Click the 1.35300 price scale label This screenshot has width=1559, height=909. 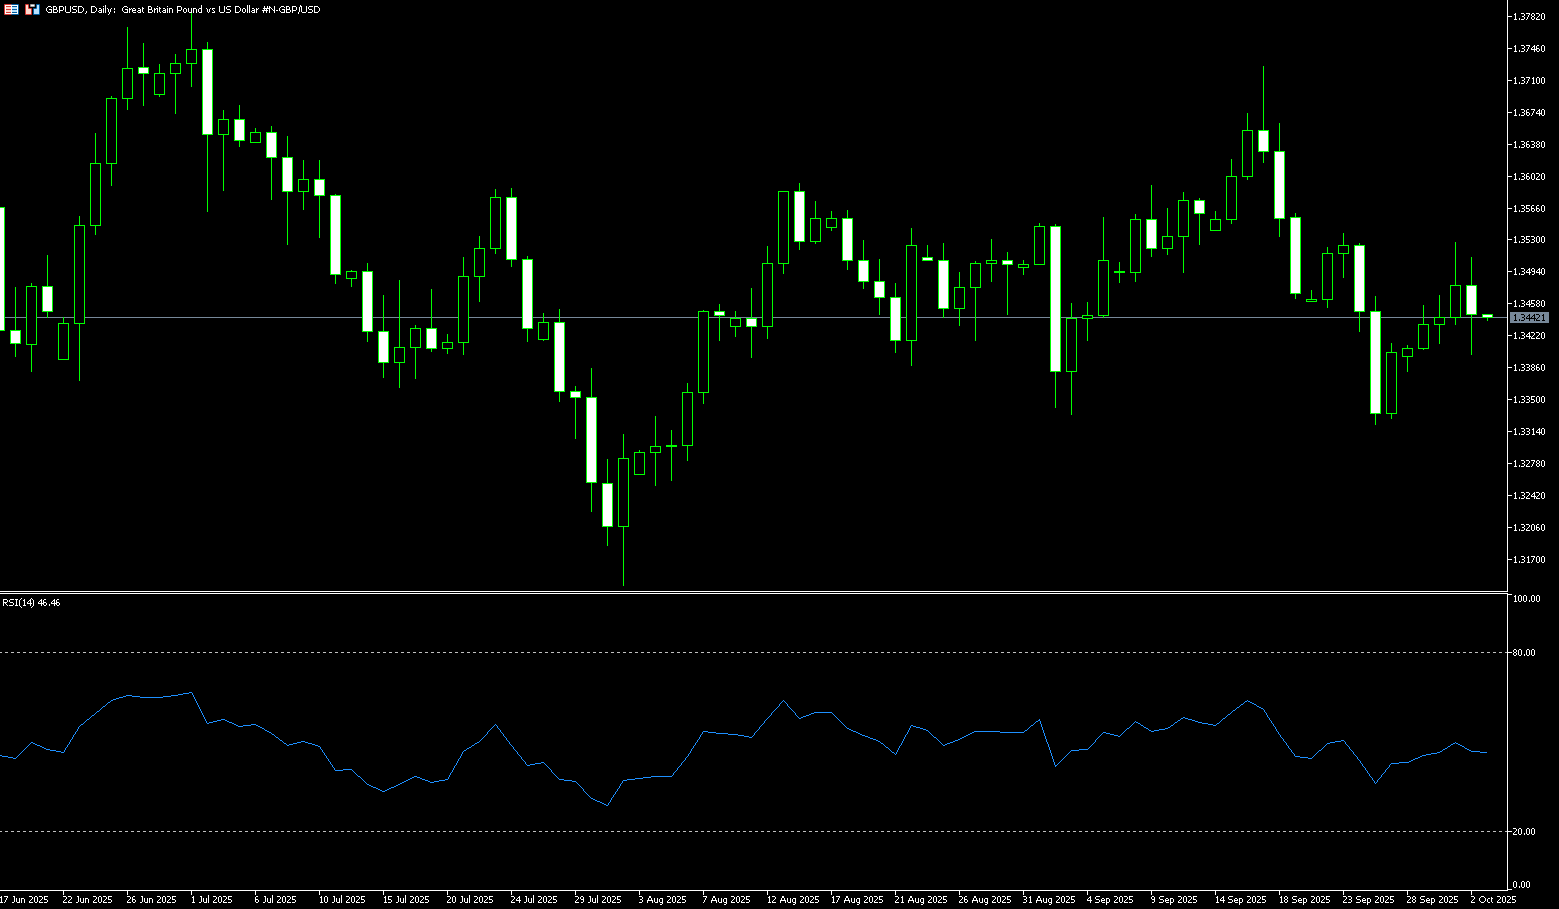(1529, 240)
